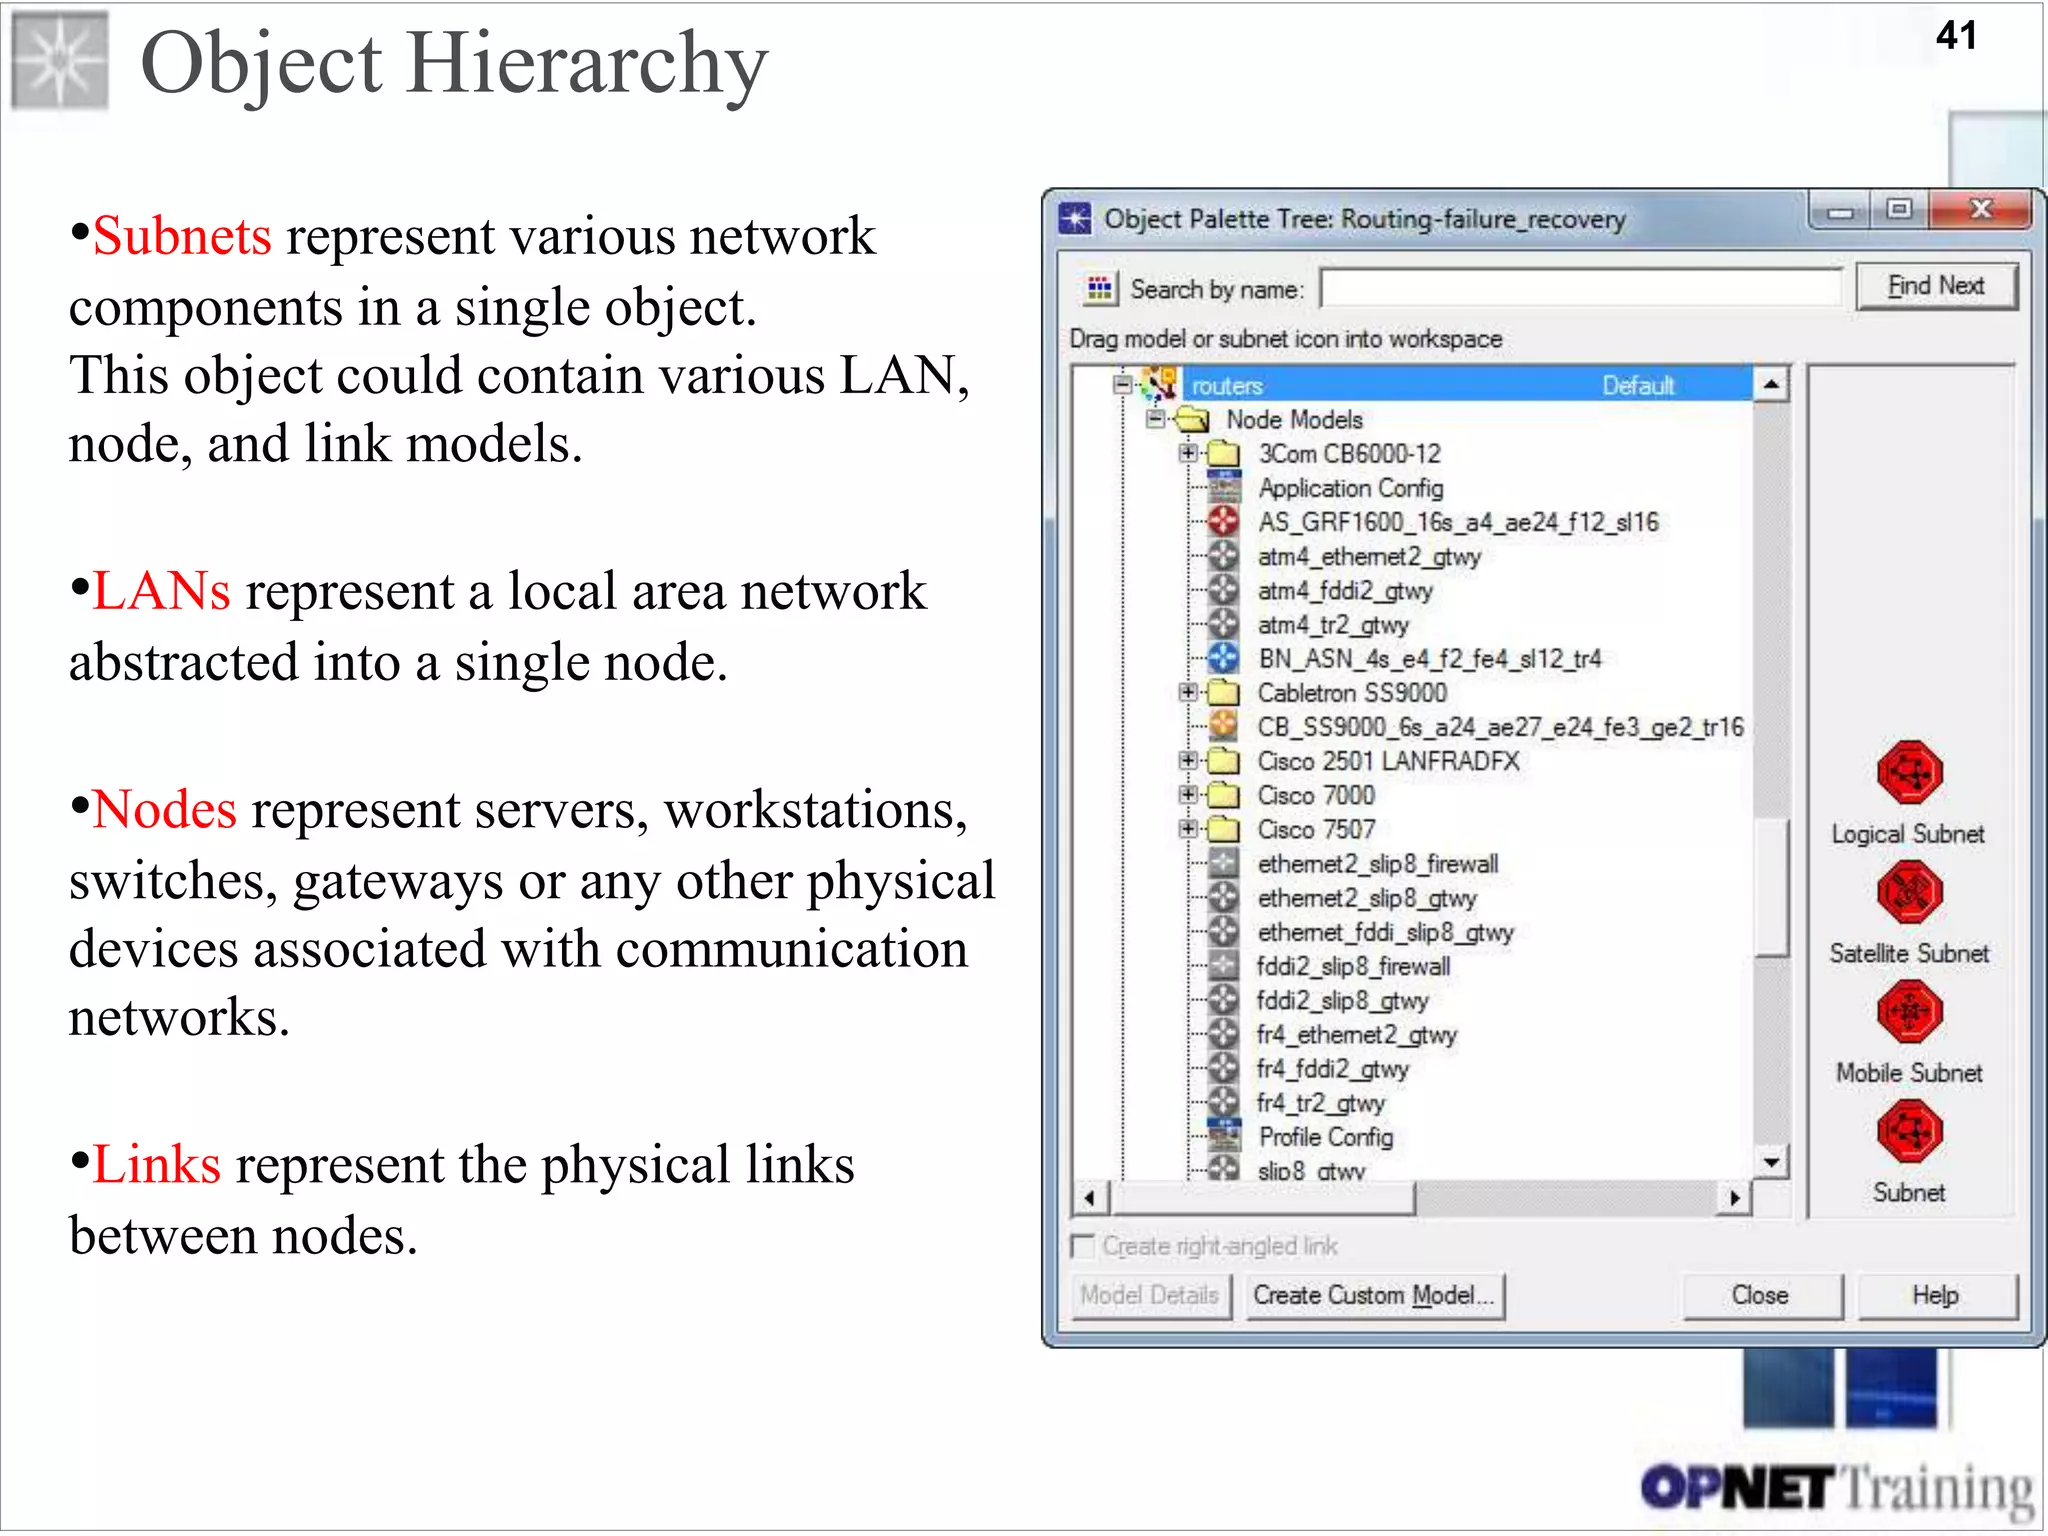This screenshot has height=1536, width=2048.
Task: Click the atm4_fddi2_gtwy gateway icon
Action: click(x=1224, y=590)
